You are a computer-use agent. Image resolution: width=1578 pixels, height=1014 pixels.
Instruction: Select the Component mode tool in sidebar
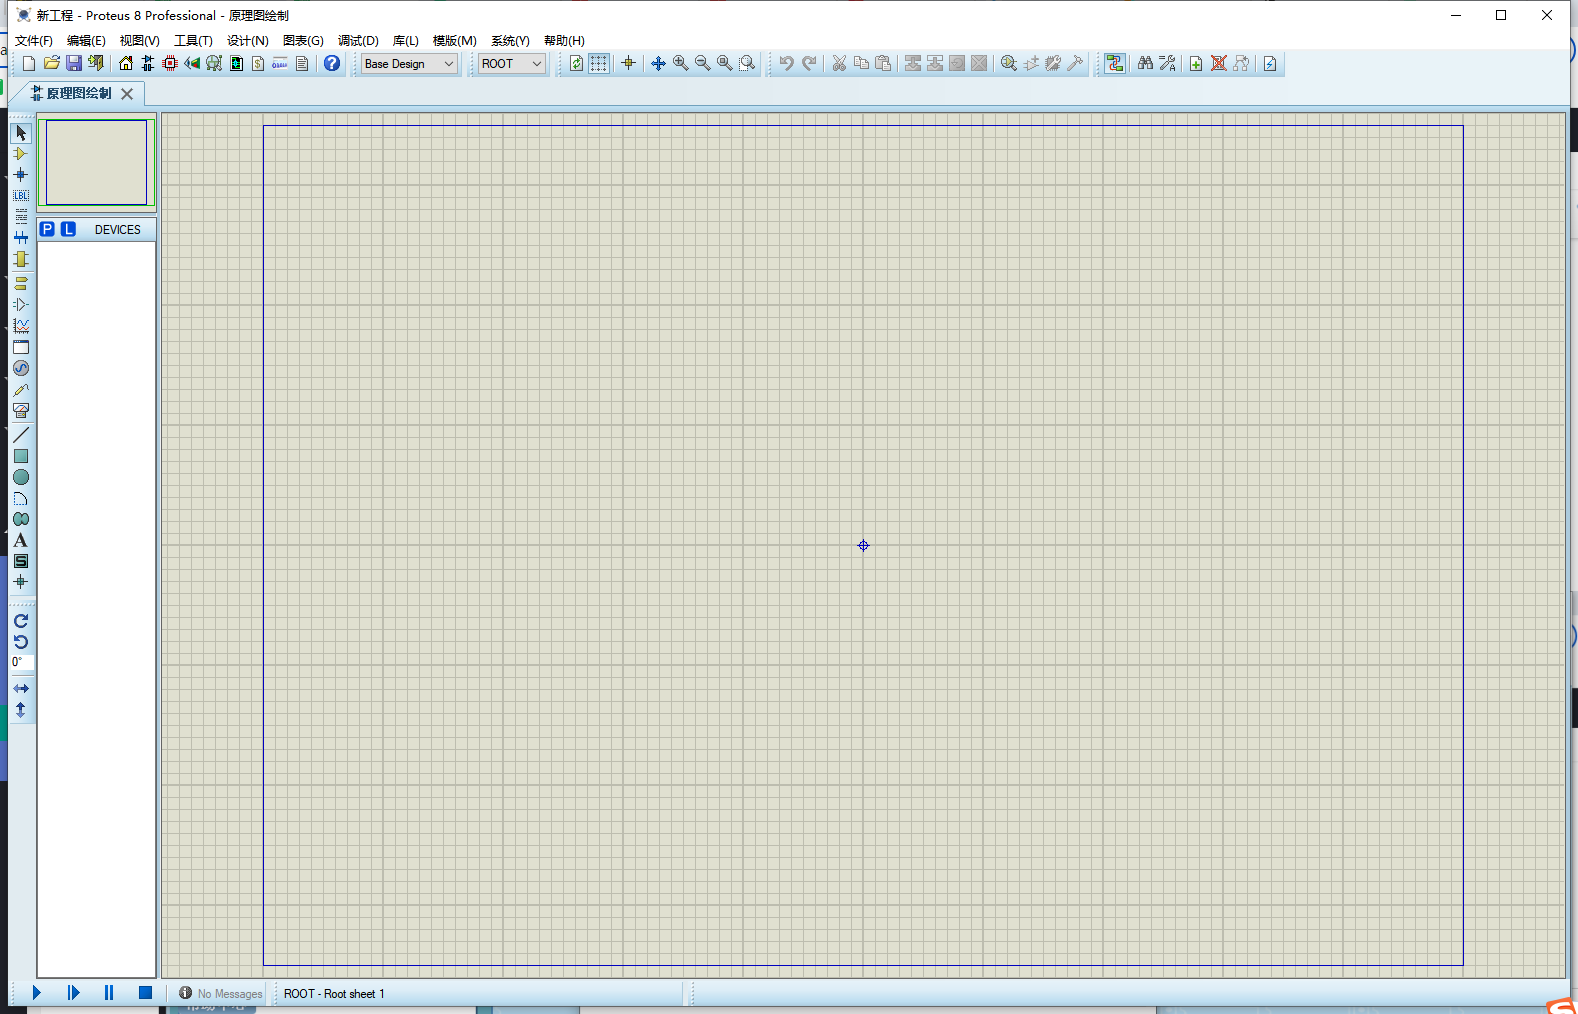pyautogui.click(x=20, y=154)
